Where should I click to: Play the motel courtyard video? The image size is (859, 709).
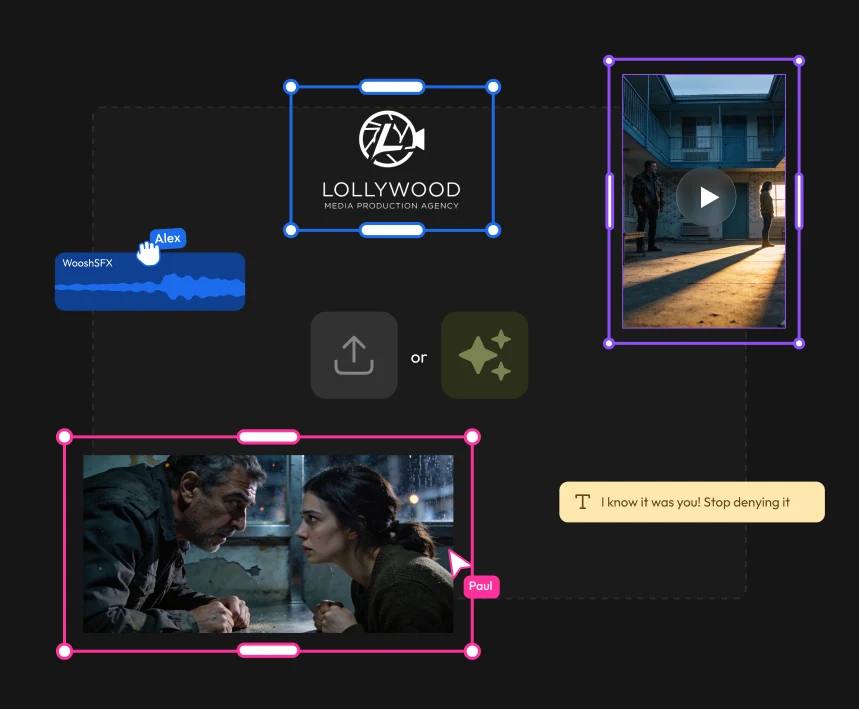click(706, 197)
